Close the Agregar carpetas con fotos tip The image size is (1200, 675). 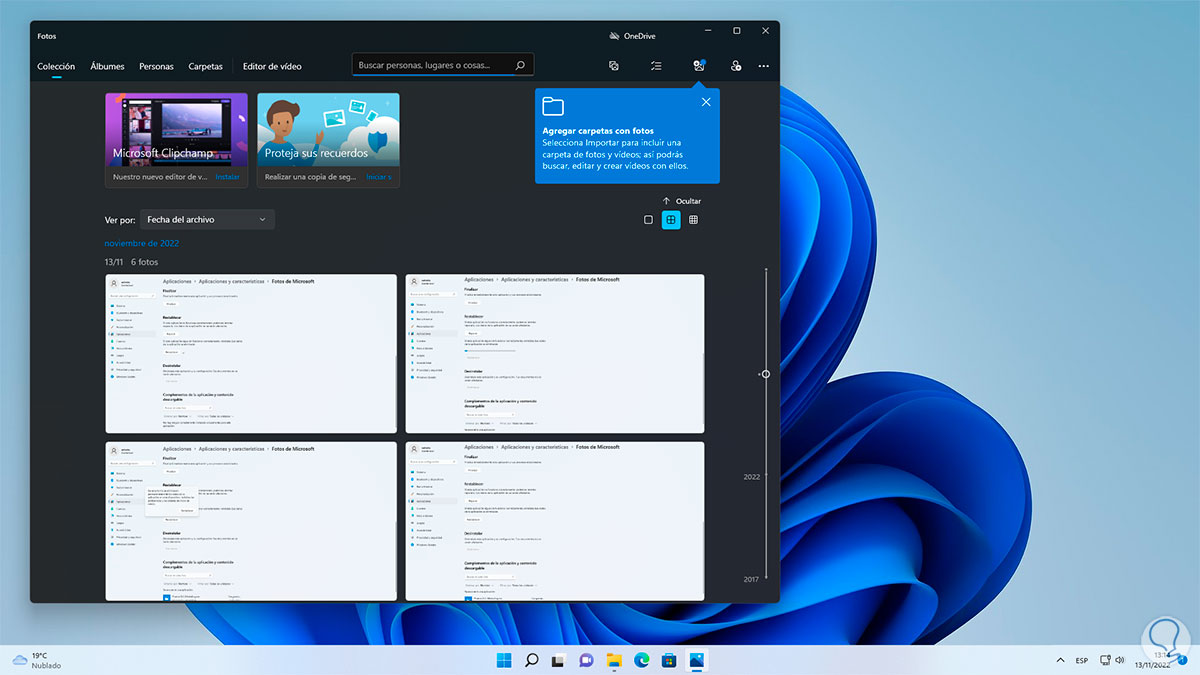tap(706, 102)
